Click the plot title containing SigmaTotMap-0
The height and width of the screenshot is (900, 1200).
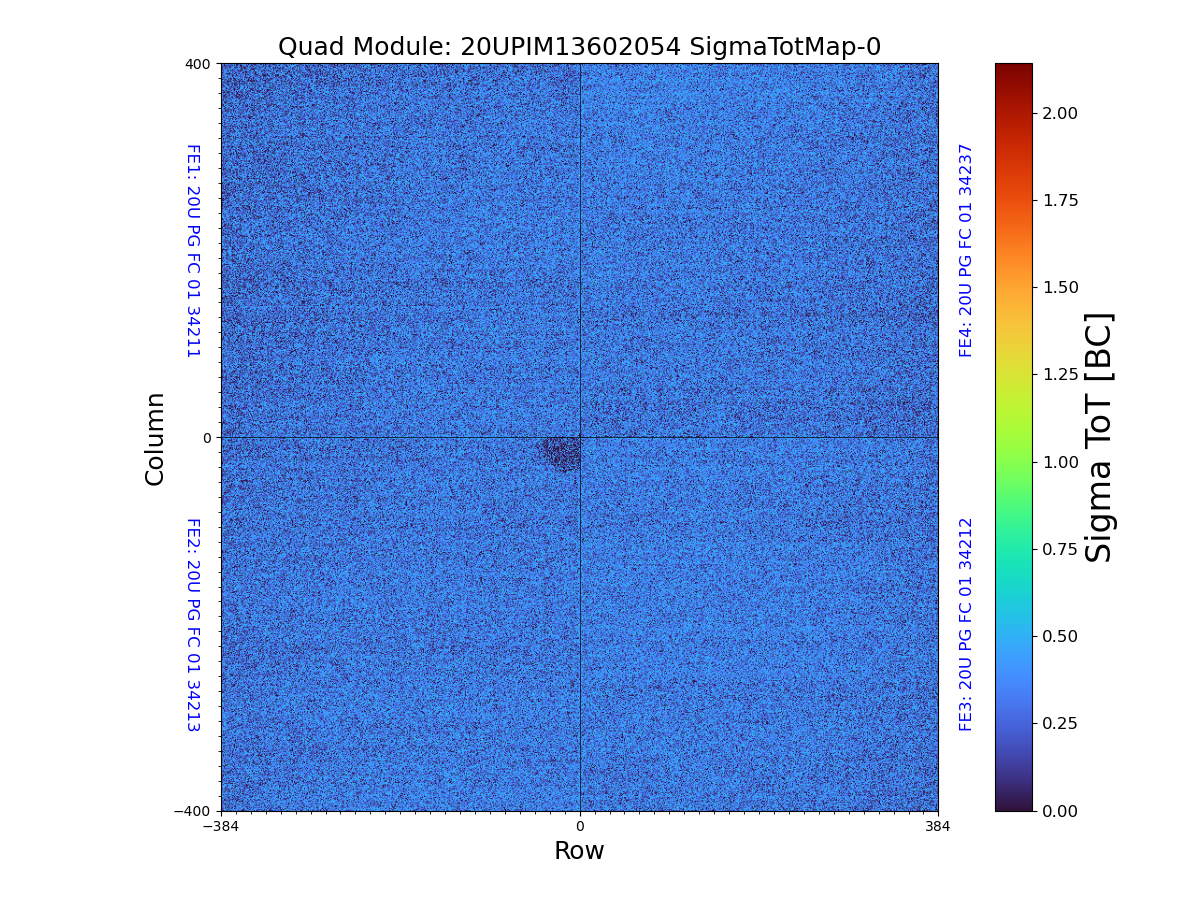click(x=579, y=47)
